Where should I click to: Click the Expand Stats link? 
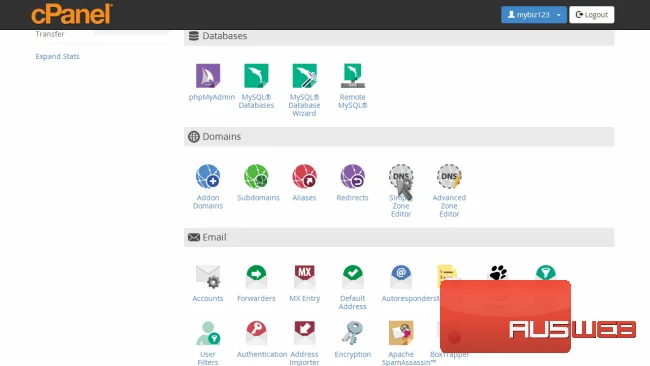(x=57, y=56)
